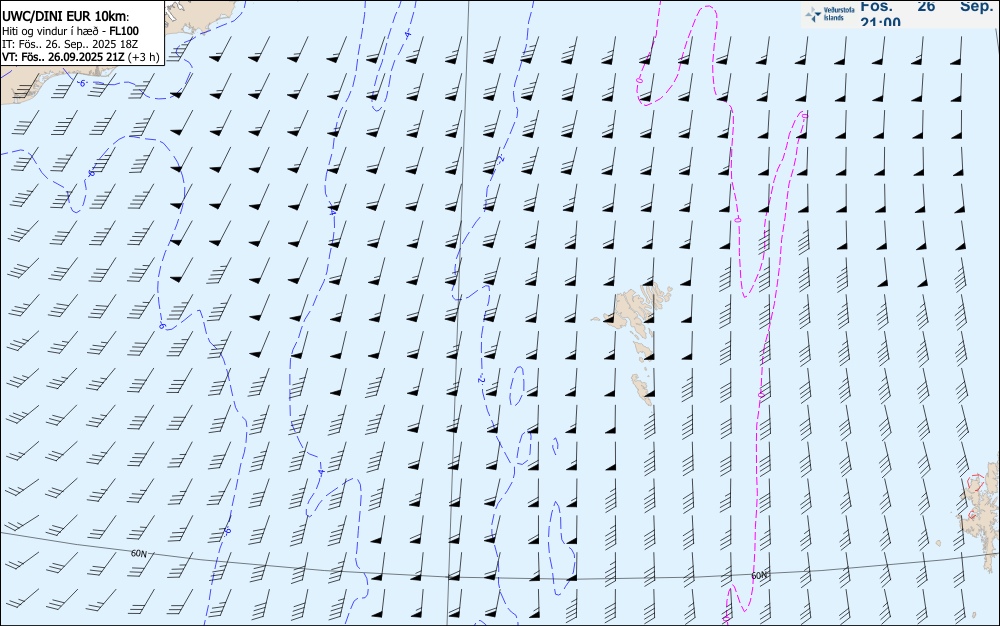
Task: Select the 'UWC/DINI EUR 10km:' title text
Action: [66, 17]
